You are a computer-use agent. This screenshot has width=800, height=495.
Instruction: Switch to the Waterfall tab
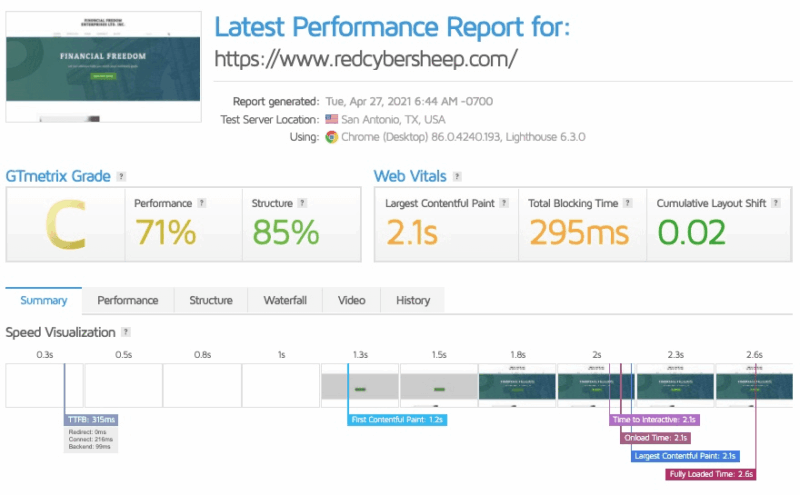pos(285,300)
